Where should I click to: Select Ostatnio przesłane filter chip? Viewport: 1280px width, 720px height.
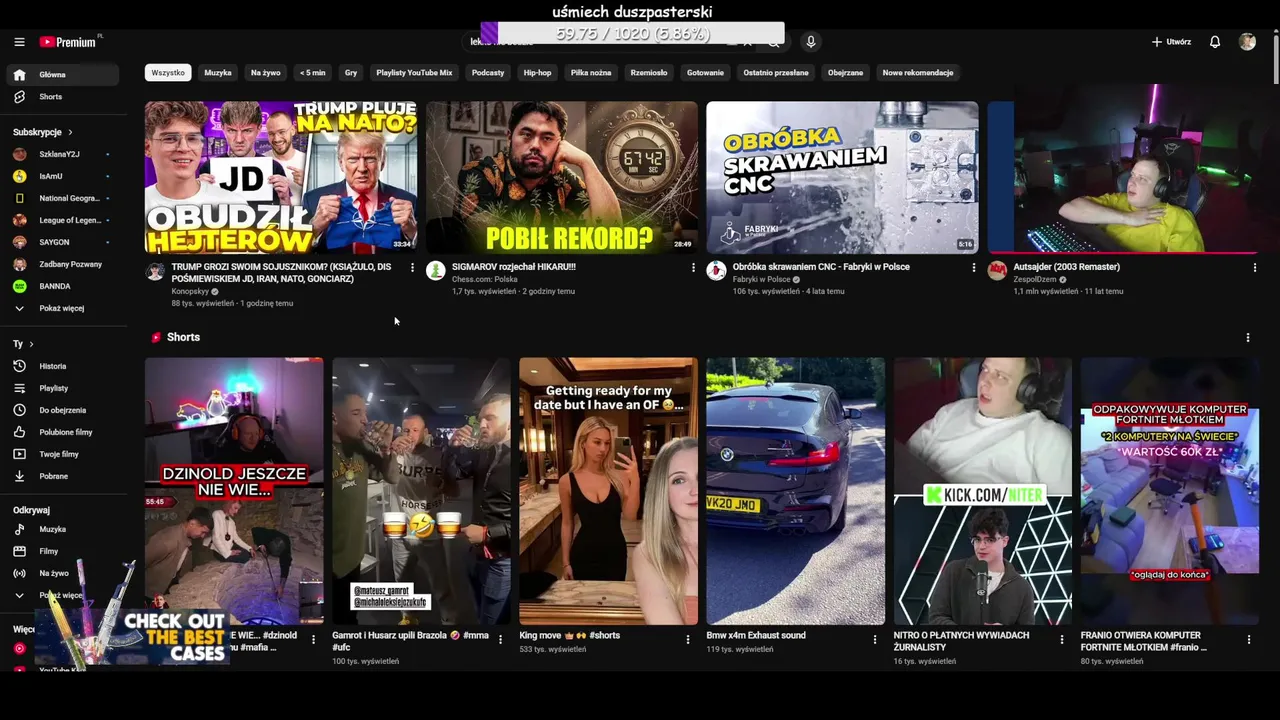coord(776,73)
